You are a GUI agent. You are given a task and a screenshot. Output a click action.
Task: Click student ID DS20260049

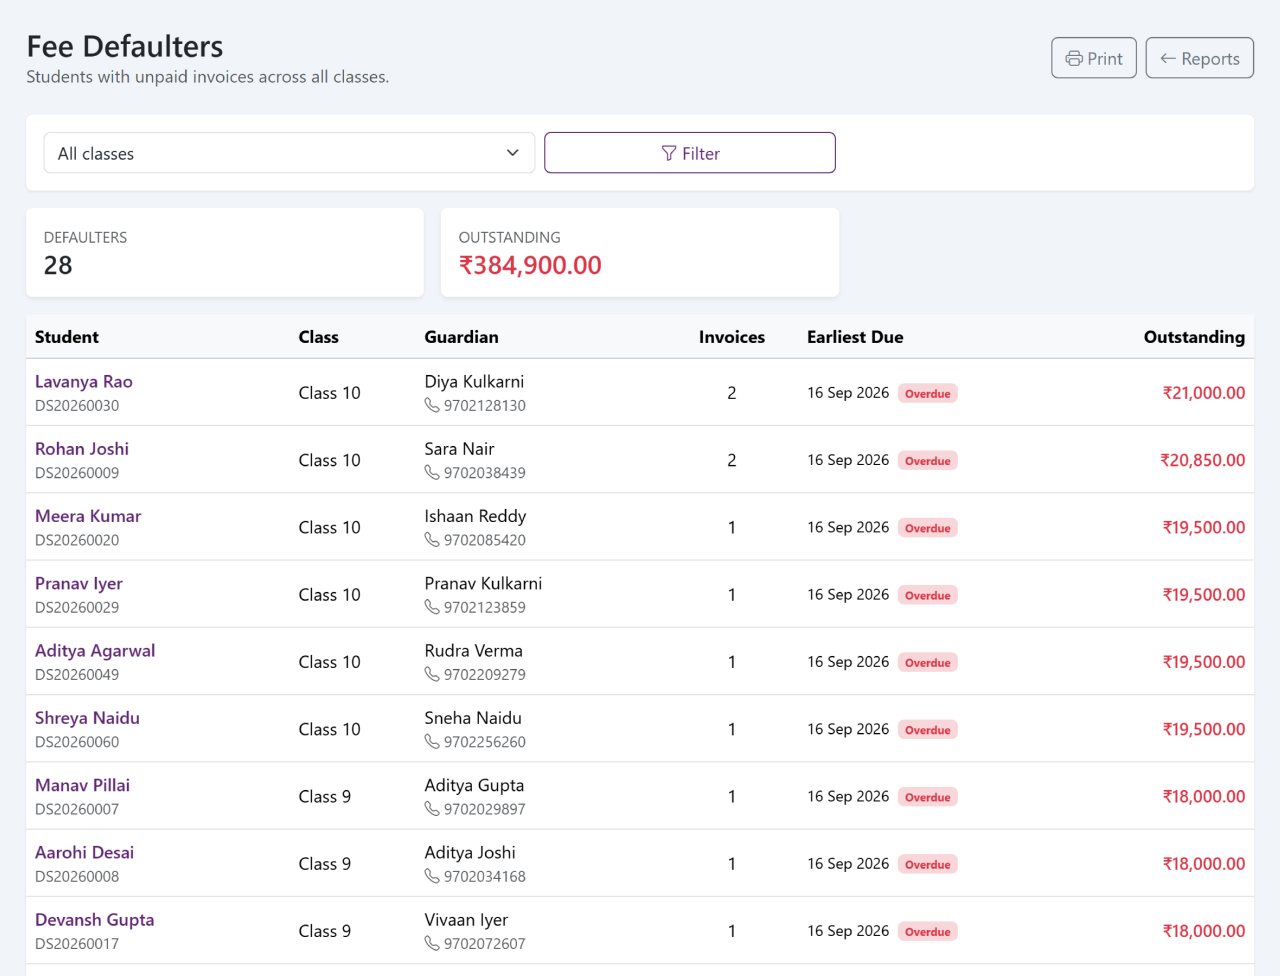click(x=77, y=674)
